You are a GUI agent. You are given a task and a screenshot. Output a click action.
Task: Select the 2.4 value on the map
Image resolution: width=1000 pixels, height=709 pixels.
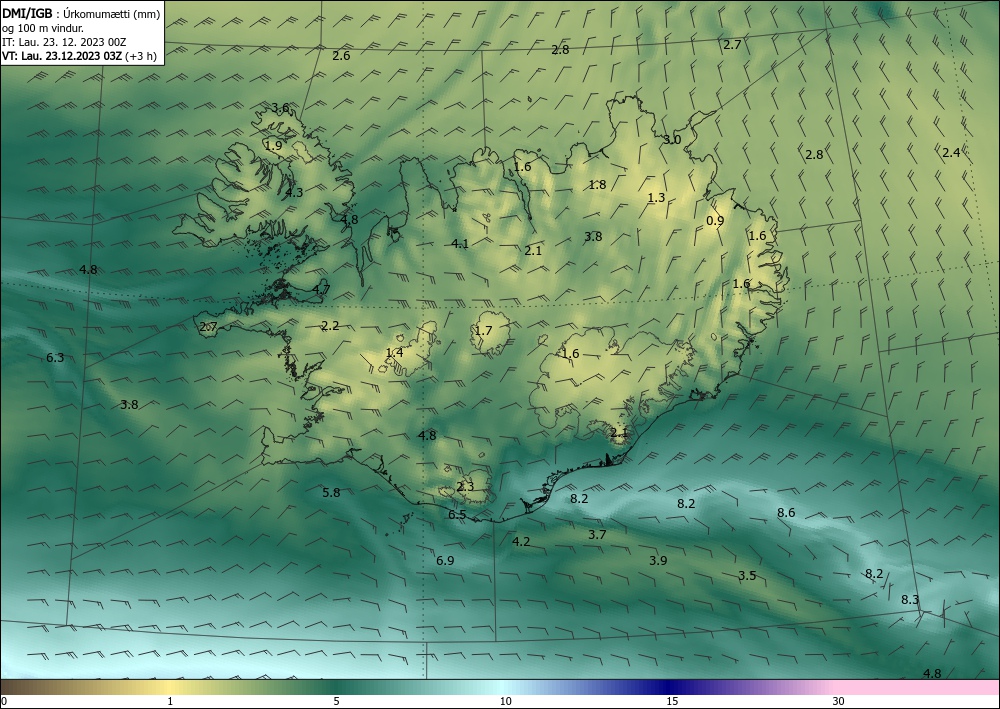pyautogui.click(x=951, y=152)
